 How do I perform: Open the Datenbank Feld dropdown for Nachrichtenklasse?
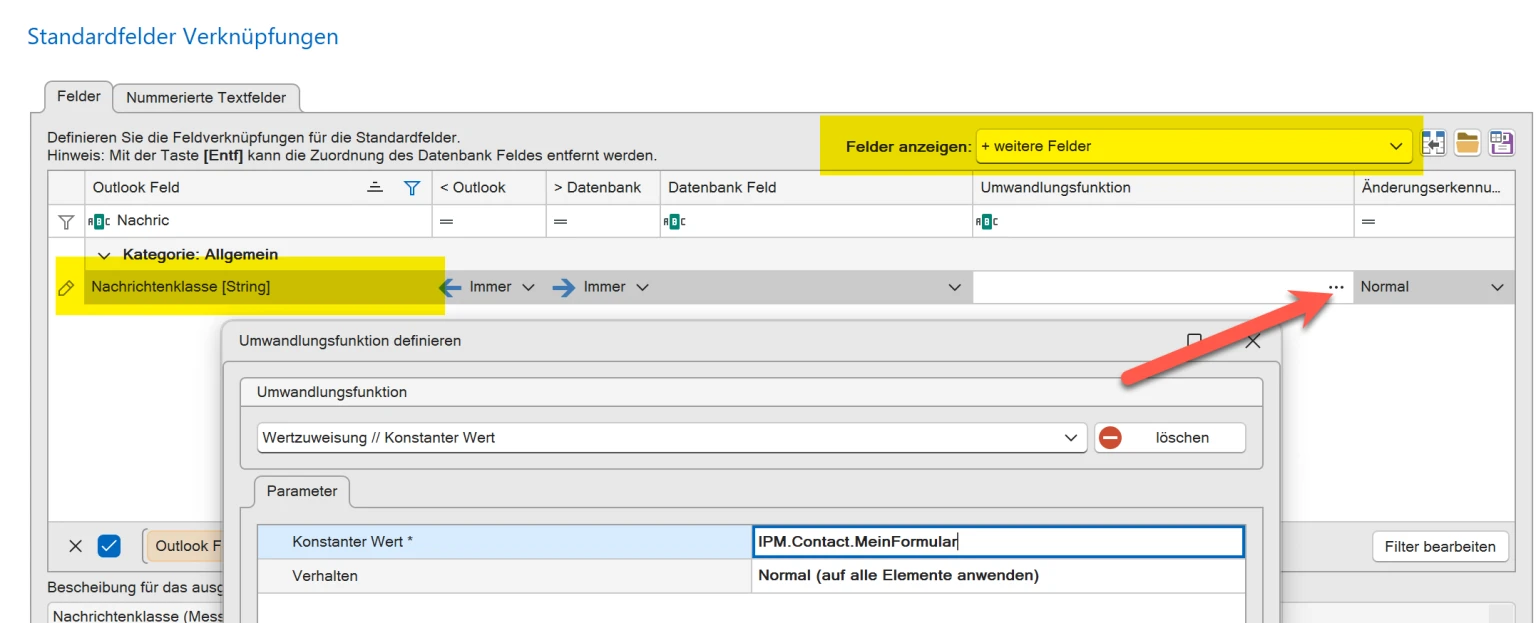(x=955, y=287)
